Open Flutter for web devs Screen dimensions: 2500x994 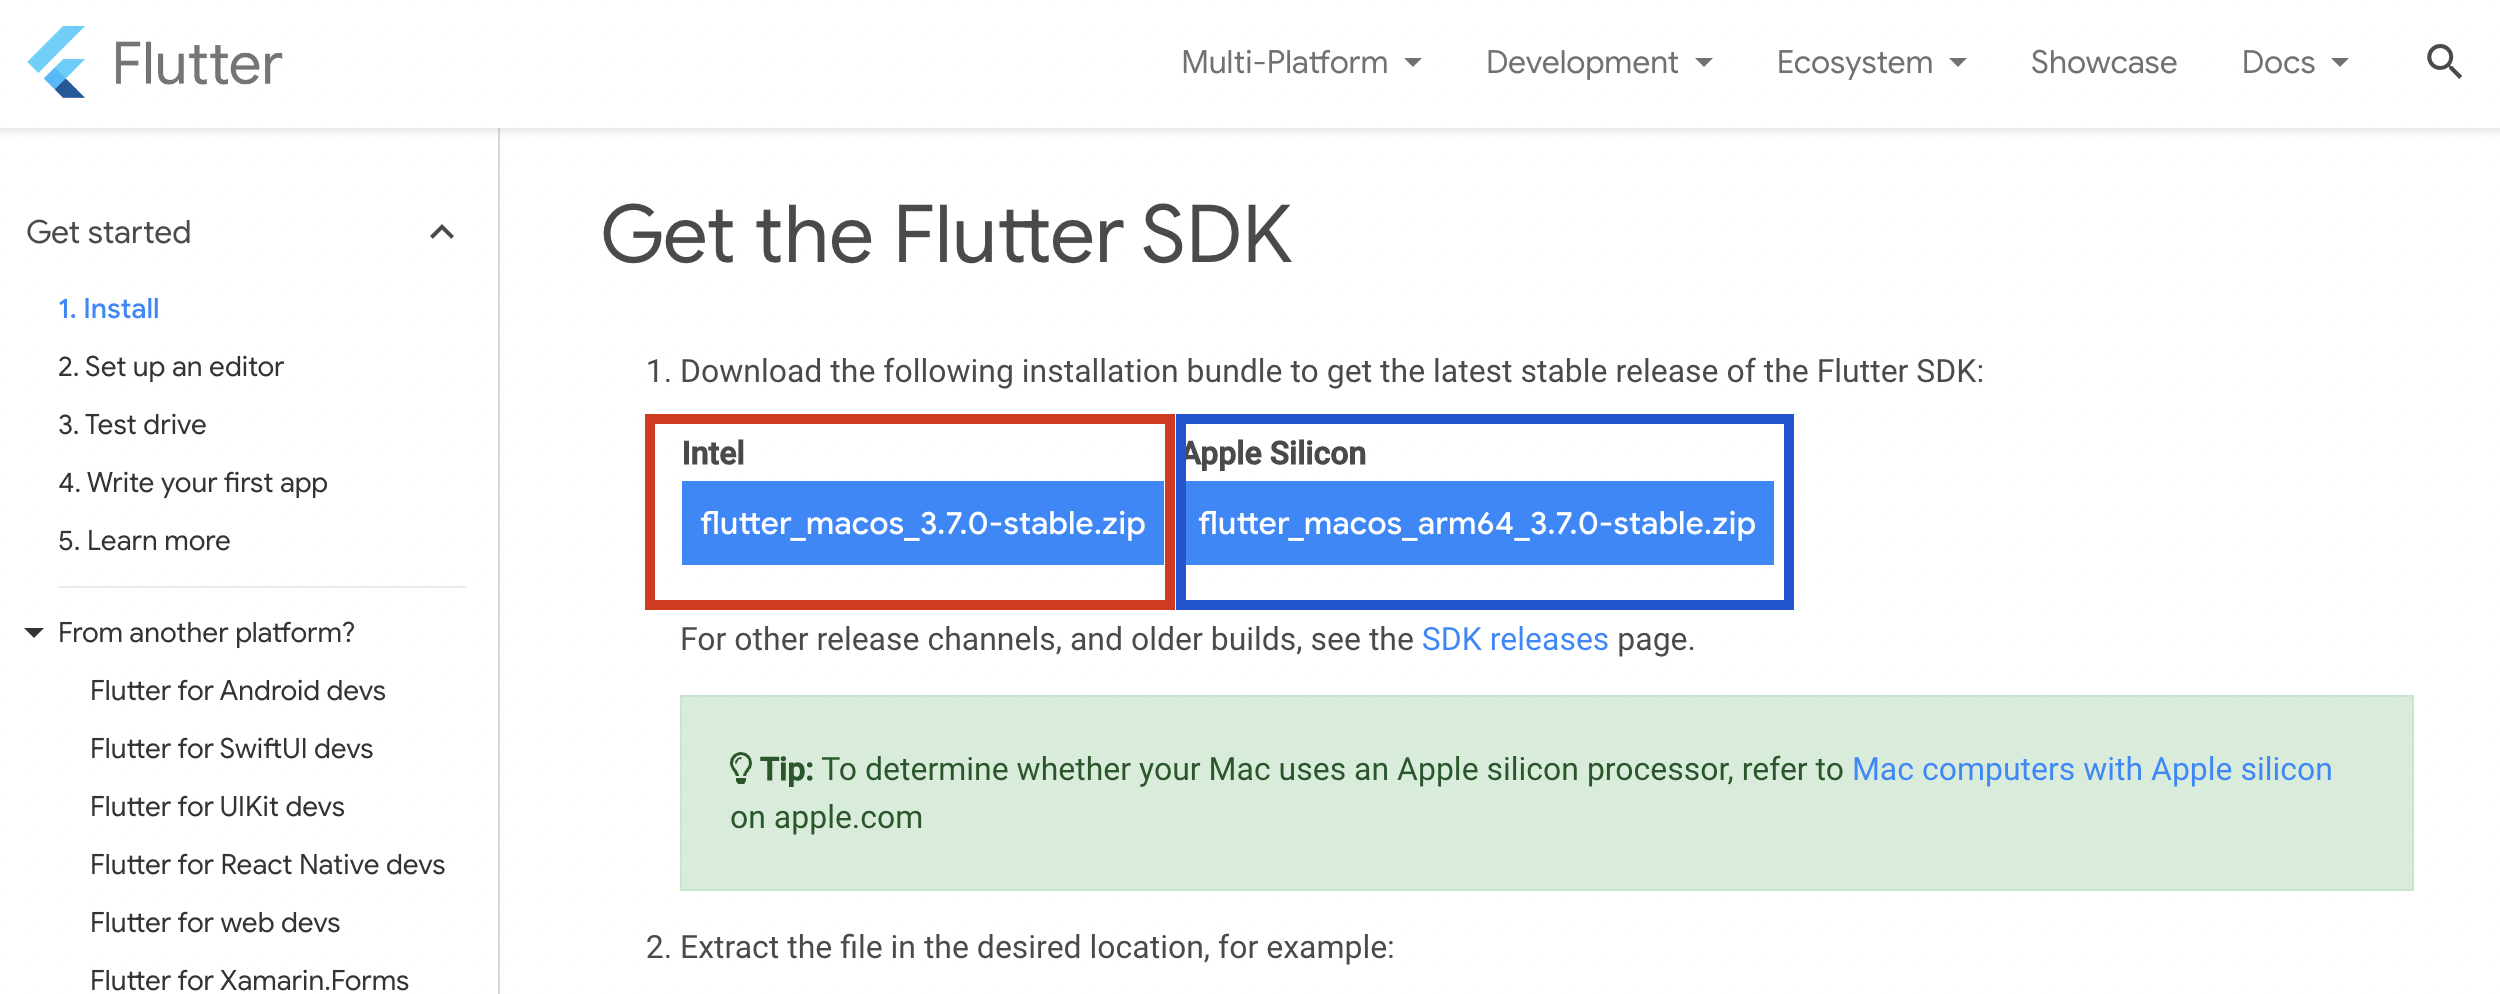point(215,922)
